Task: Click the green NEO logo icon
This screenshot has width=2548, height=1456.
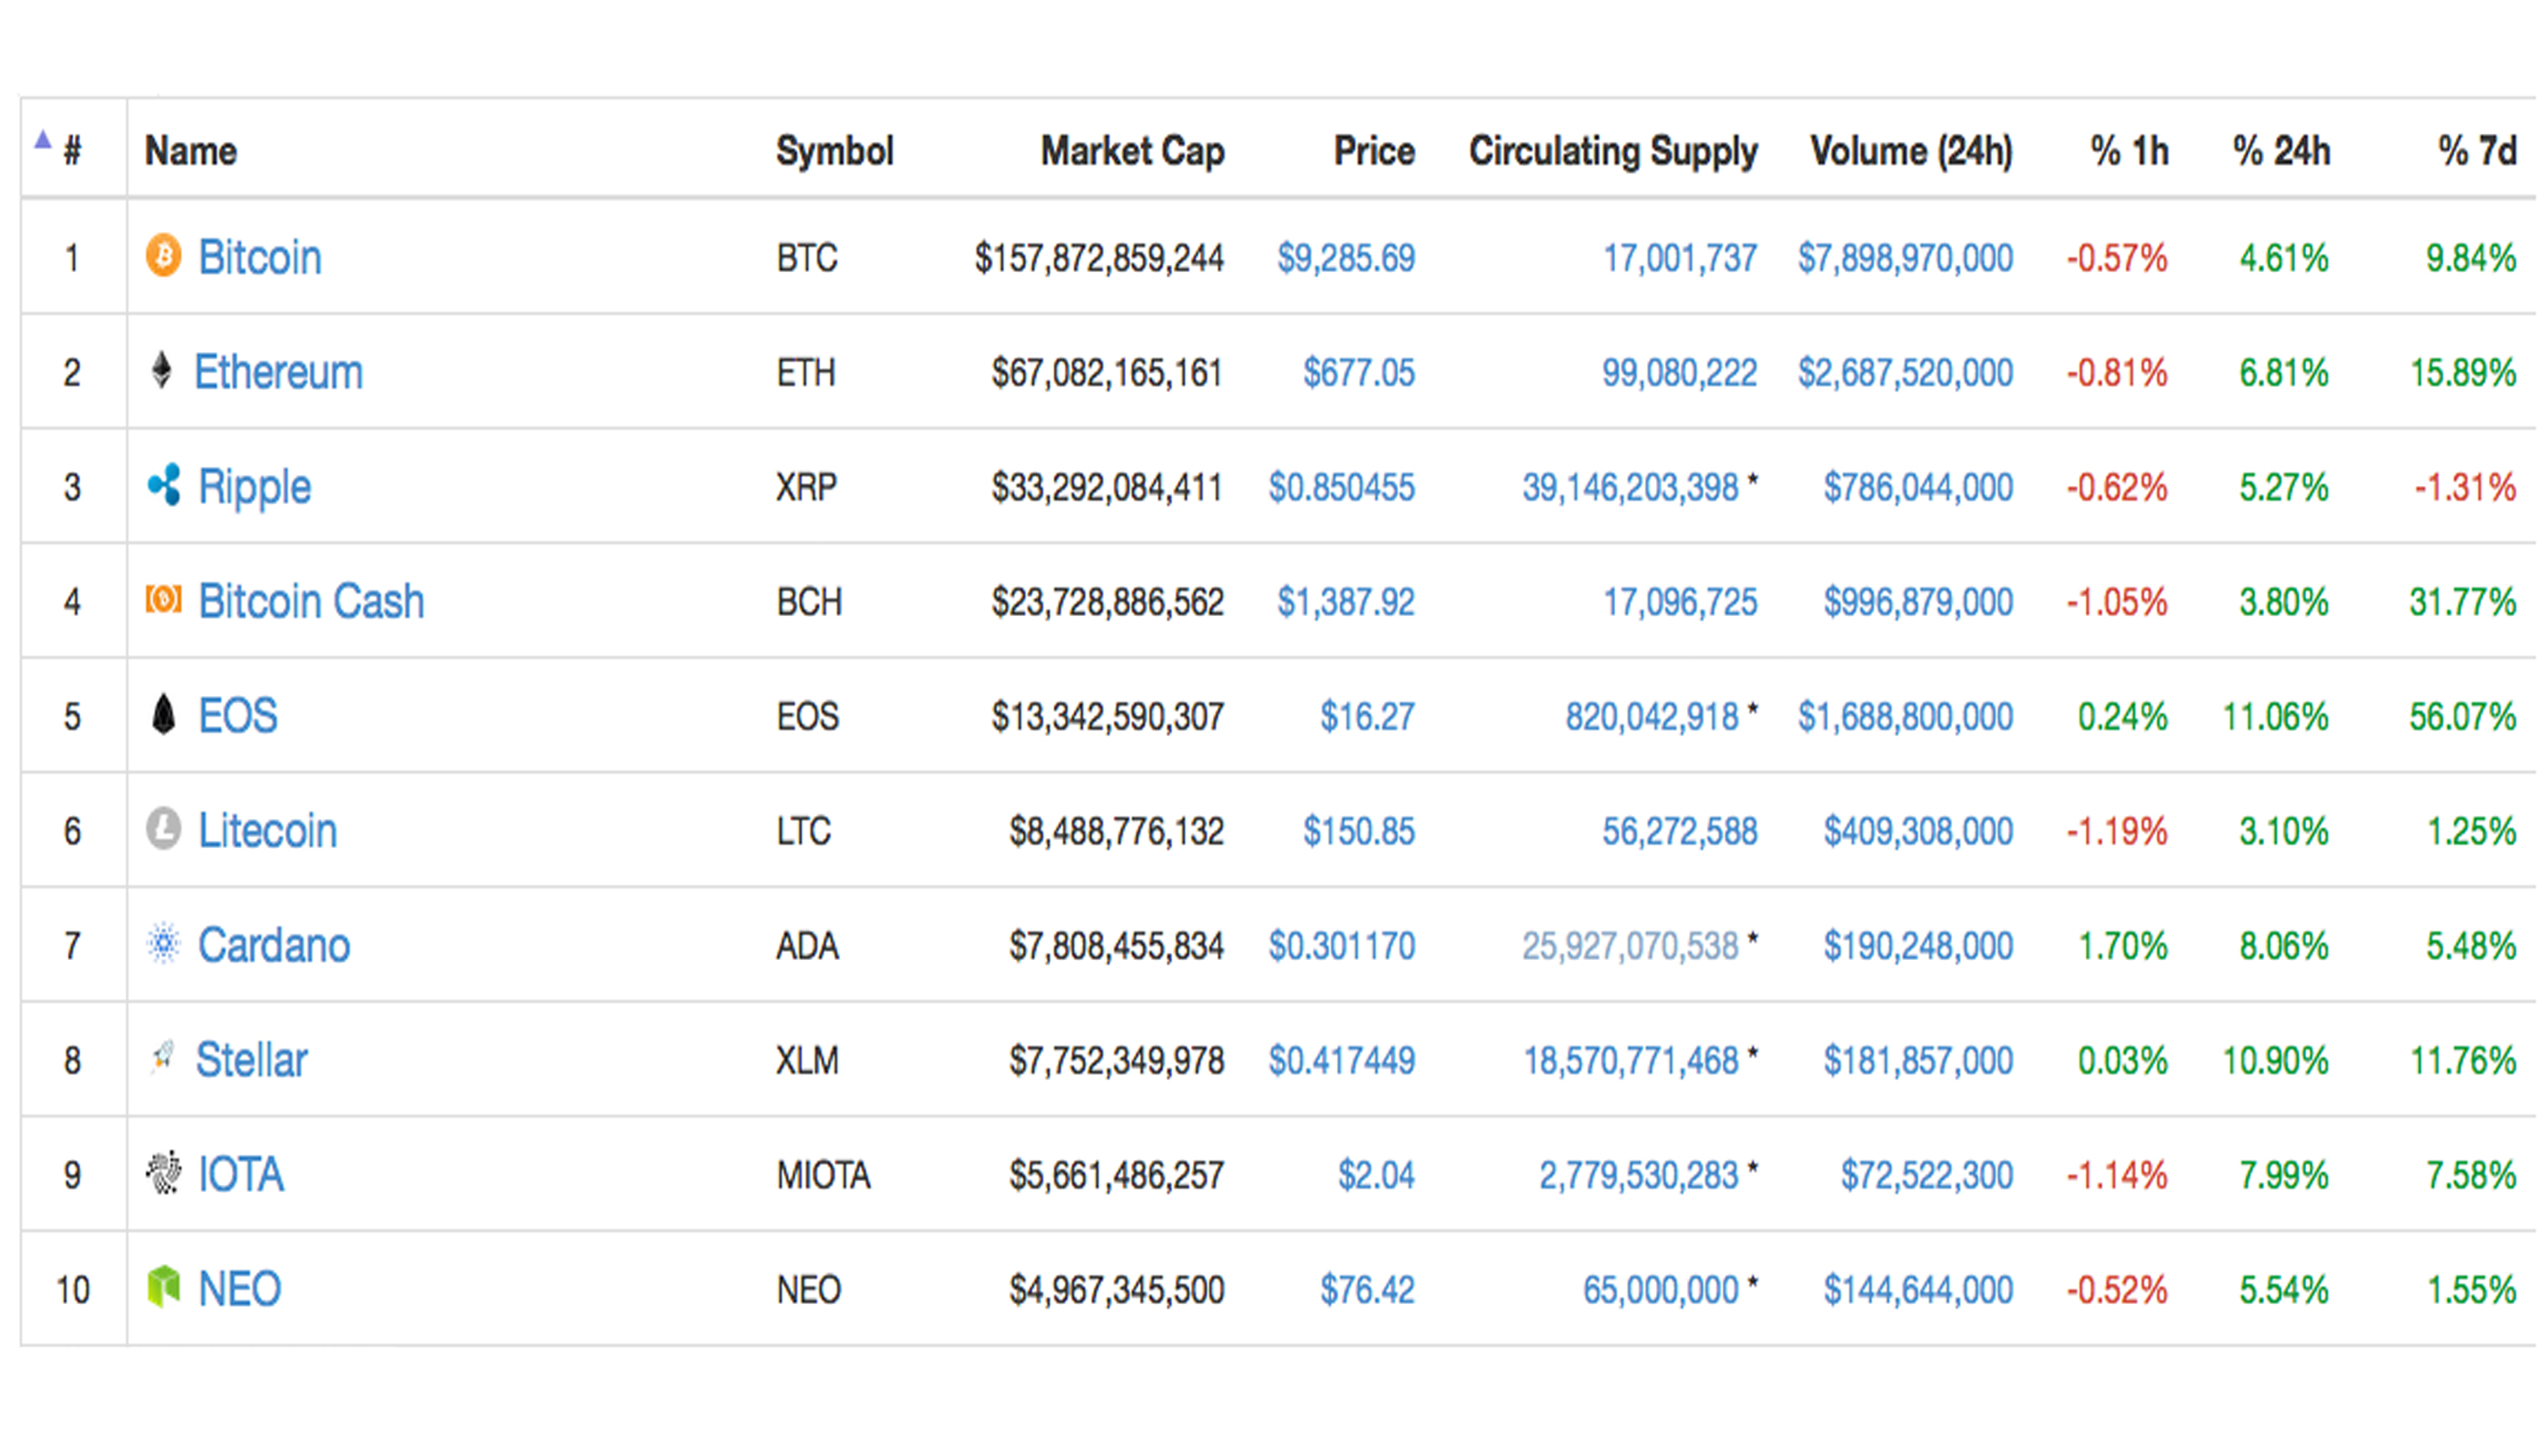Action: (164, 1287)
